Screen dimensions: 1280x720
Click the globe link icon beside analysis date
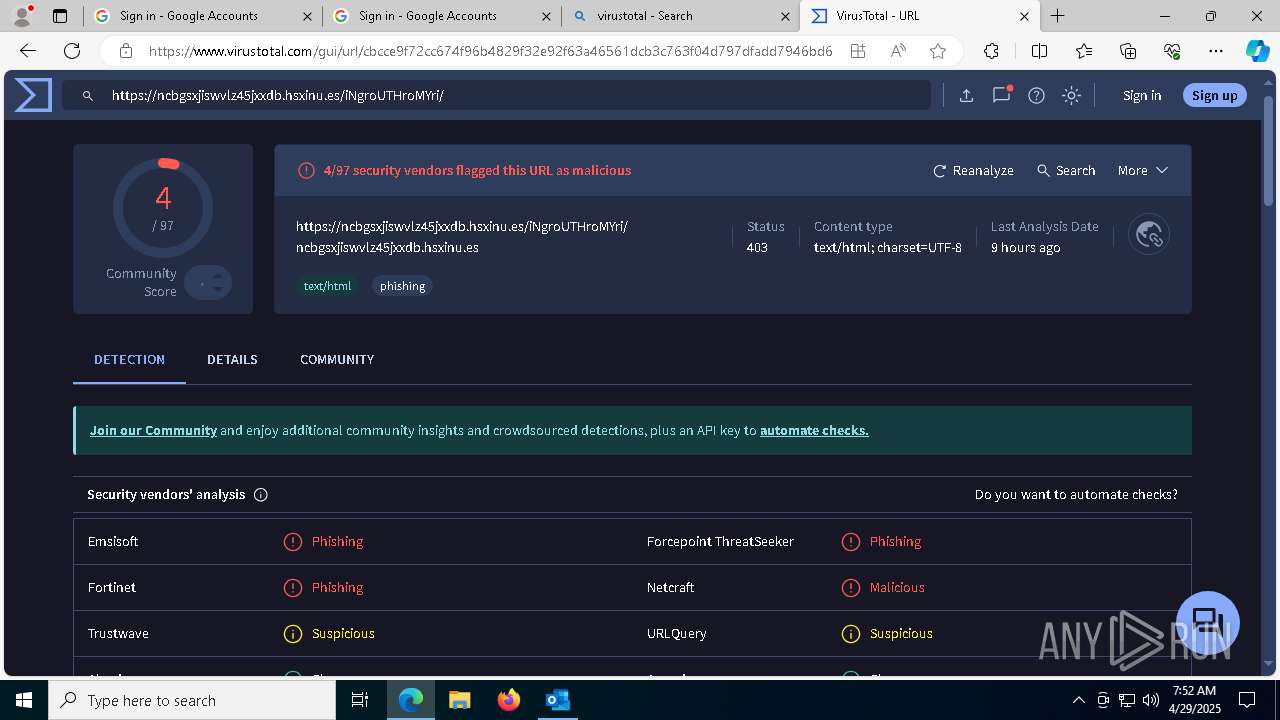(x=1148, y=235)
